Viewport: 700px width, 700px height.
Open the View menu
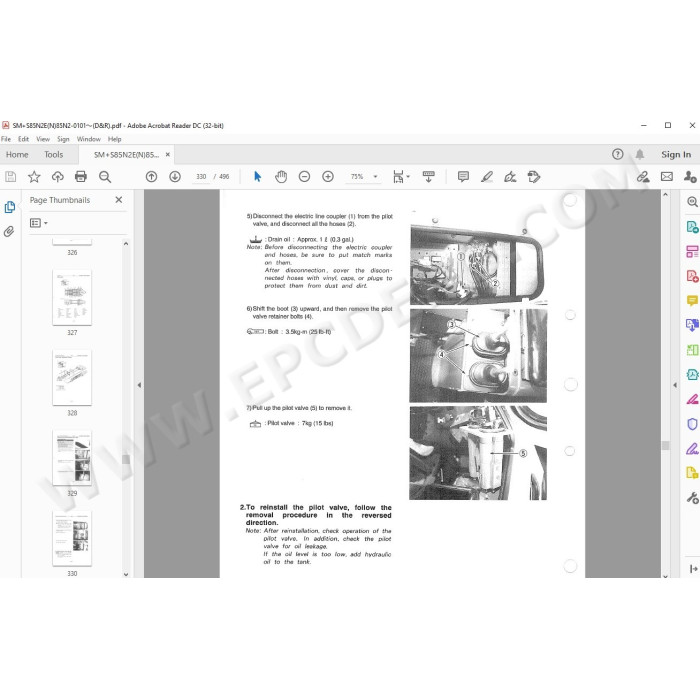click(x=43, y=139)
